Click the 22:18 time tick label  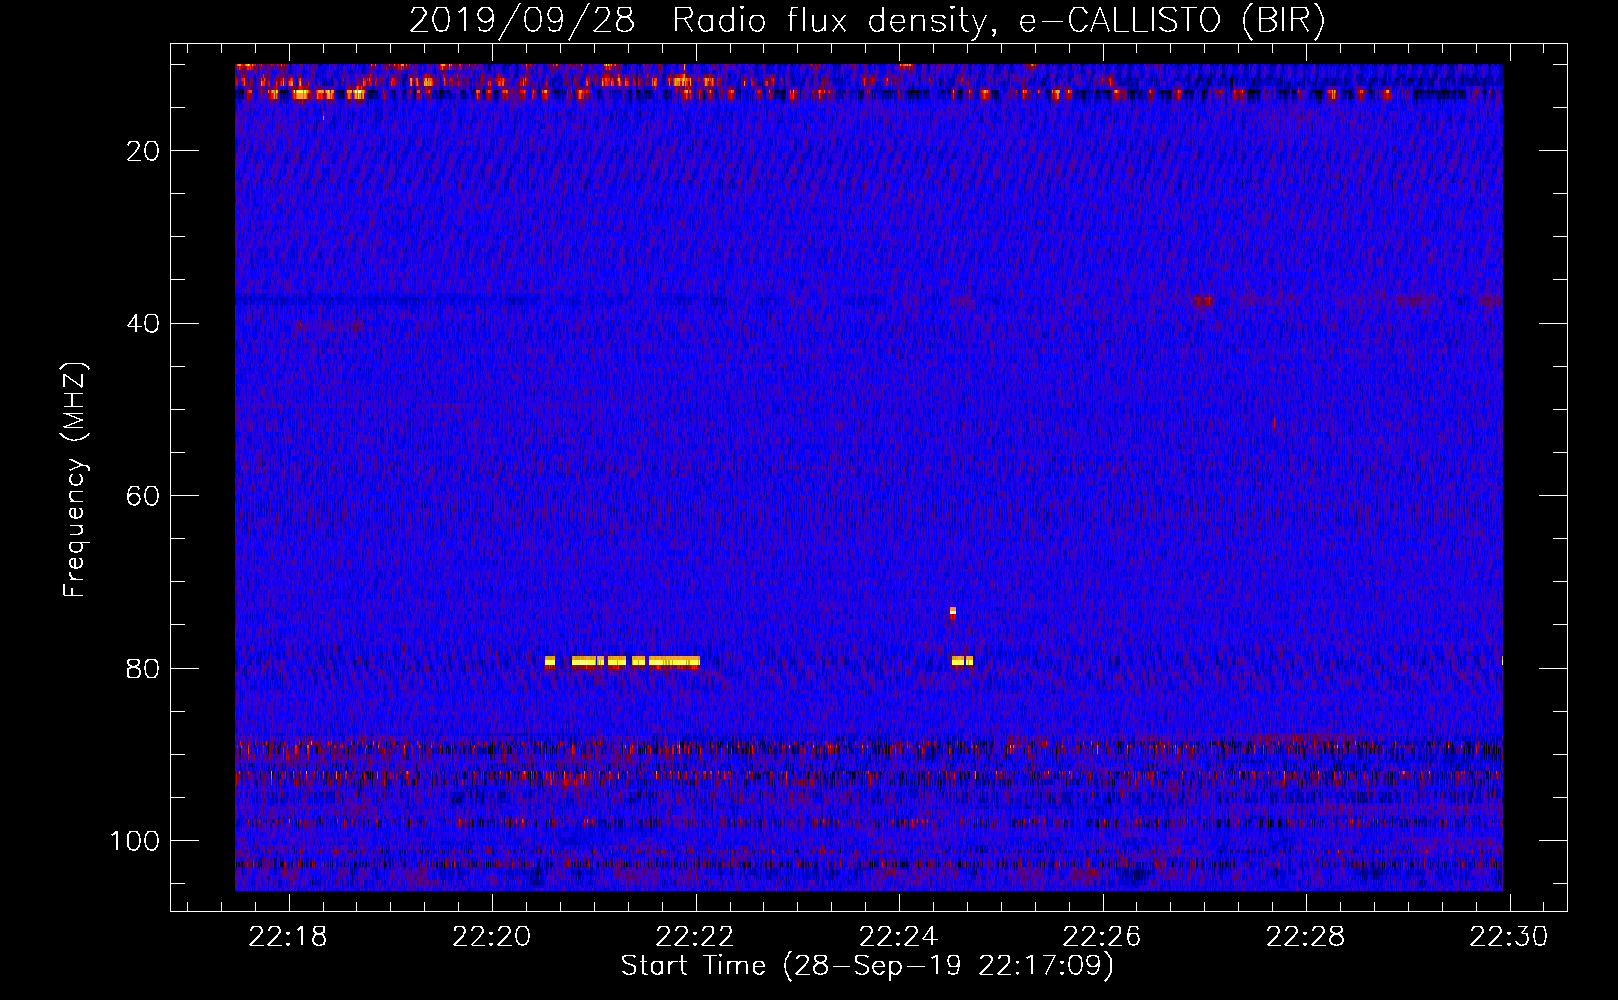[x=289, y=937]
